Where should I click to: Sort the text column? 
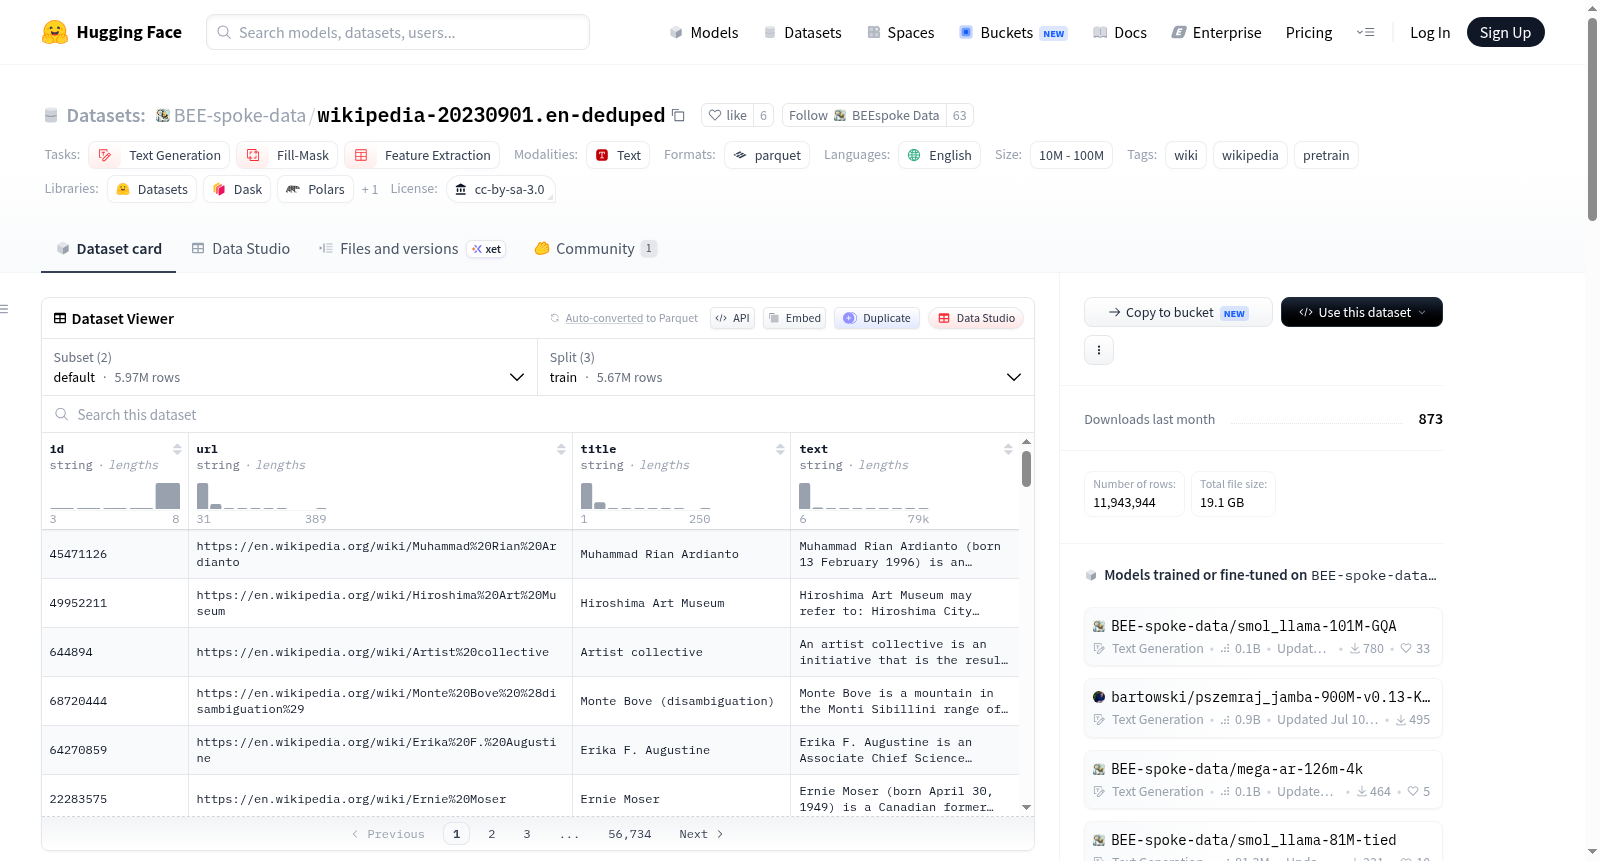(x=1008, y=449)
